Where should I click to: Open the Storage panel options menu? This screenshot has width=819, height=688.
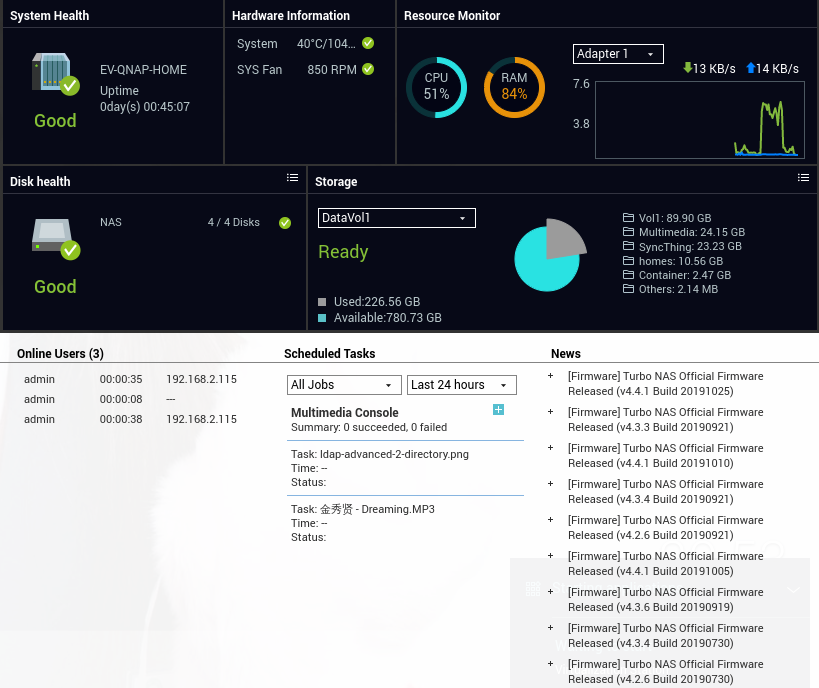(803, 177)
